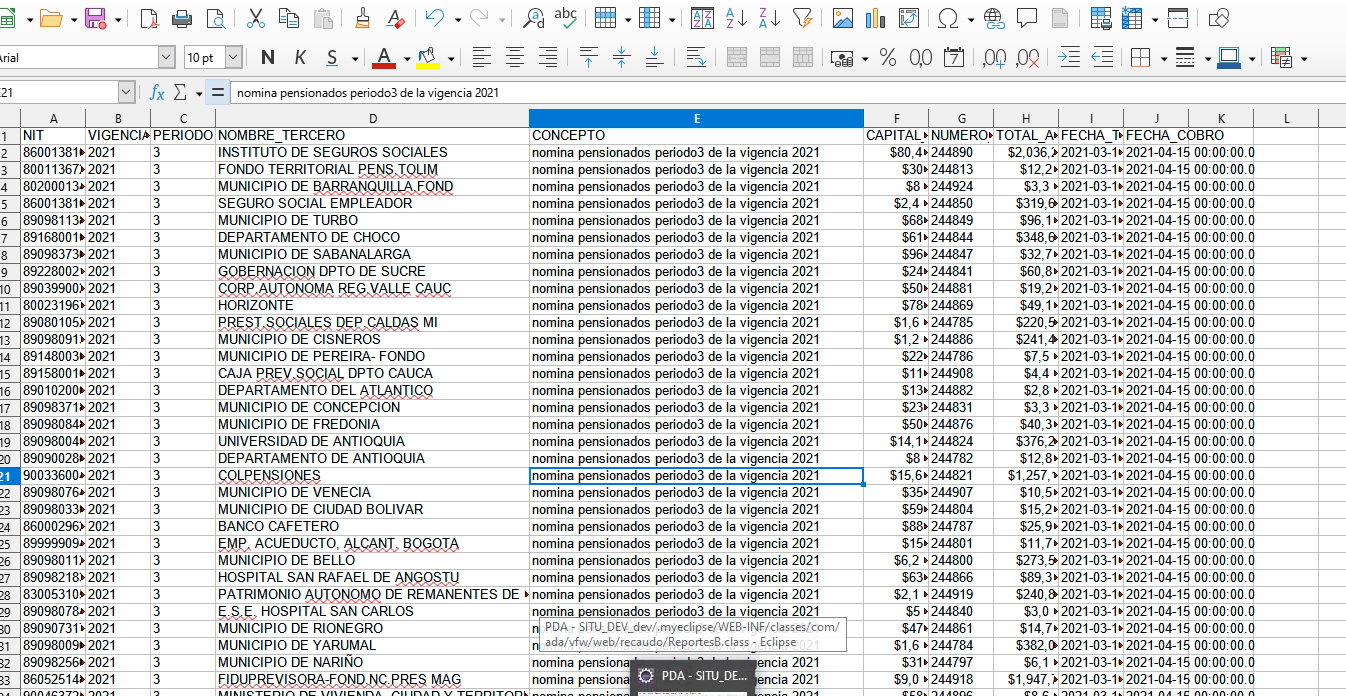The image size is (1346, 696).
Task: Open the PDA - SITU_DE Eclipse taskbar item
Action: [694, 676]
